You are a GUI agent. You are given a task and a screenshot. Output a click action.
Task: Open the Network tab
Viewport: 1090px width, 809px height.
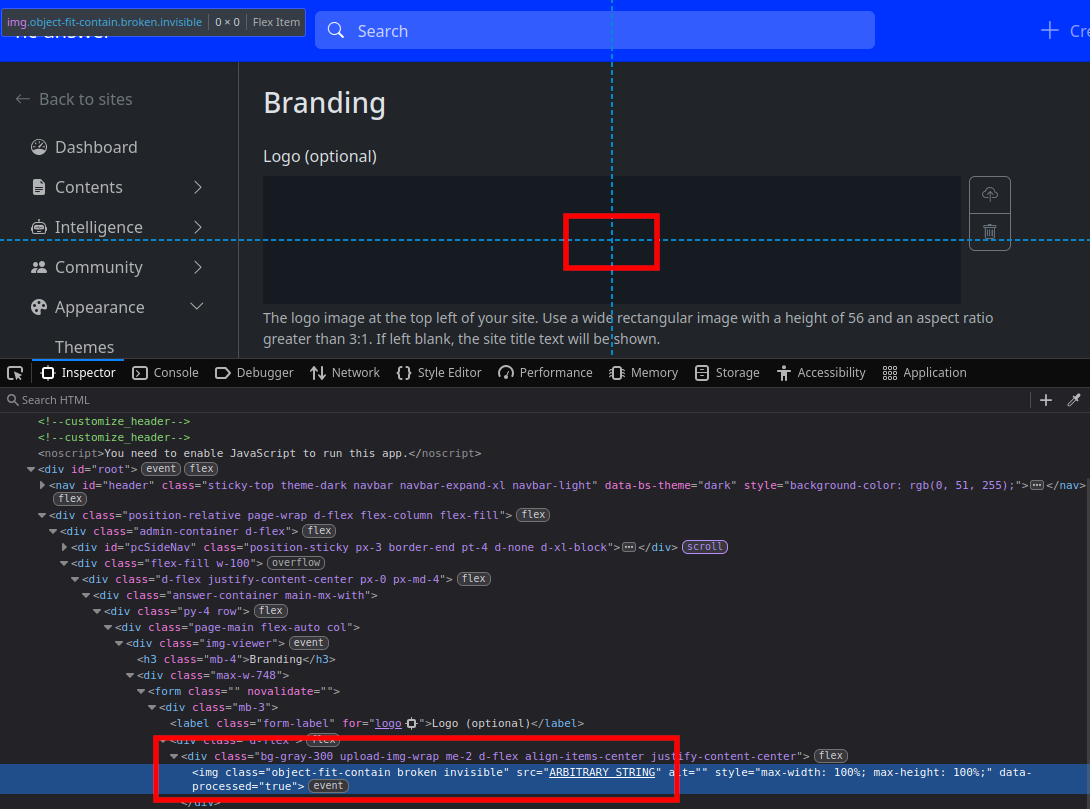click(345, 373)
